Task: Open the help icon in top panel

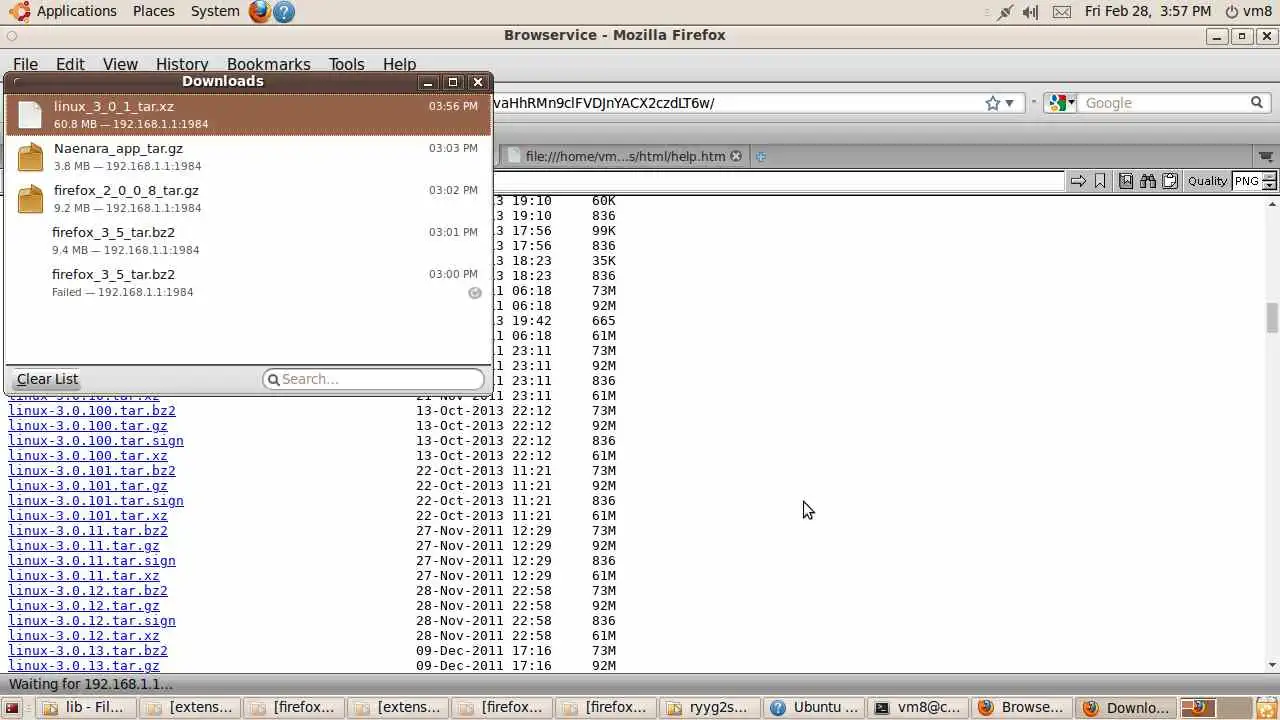Action: (284, 11)
